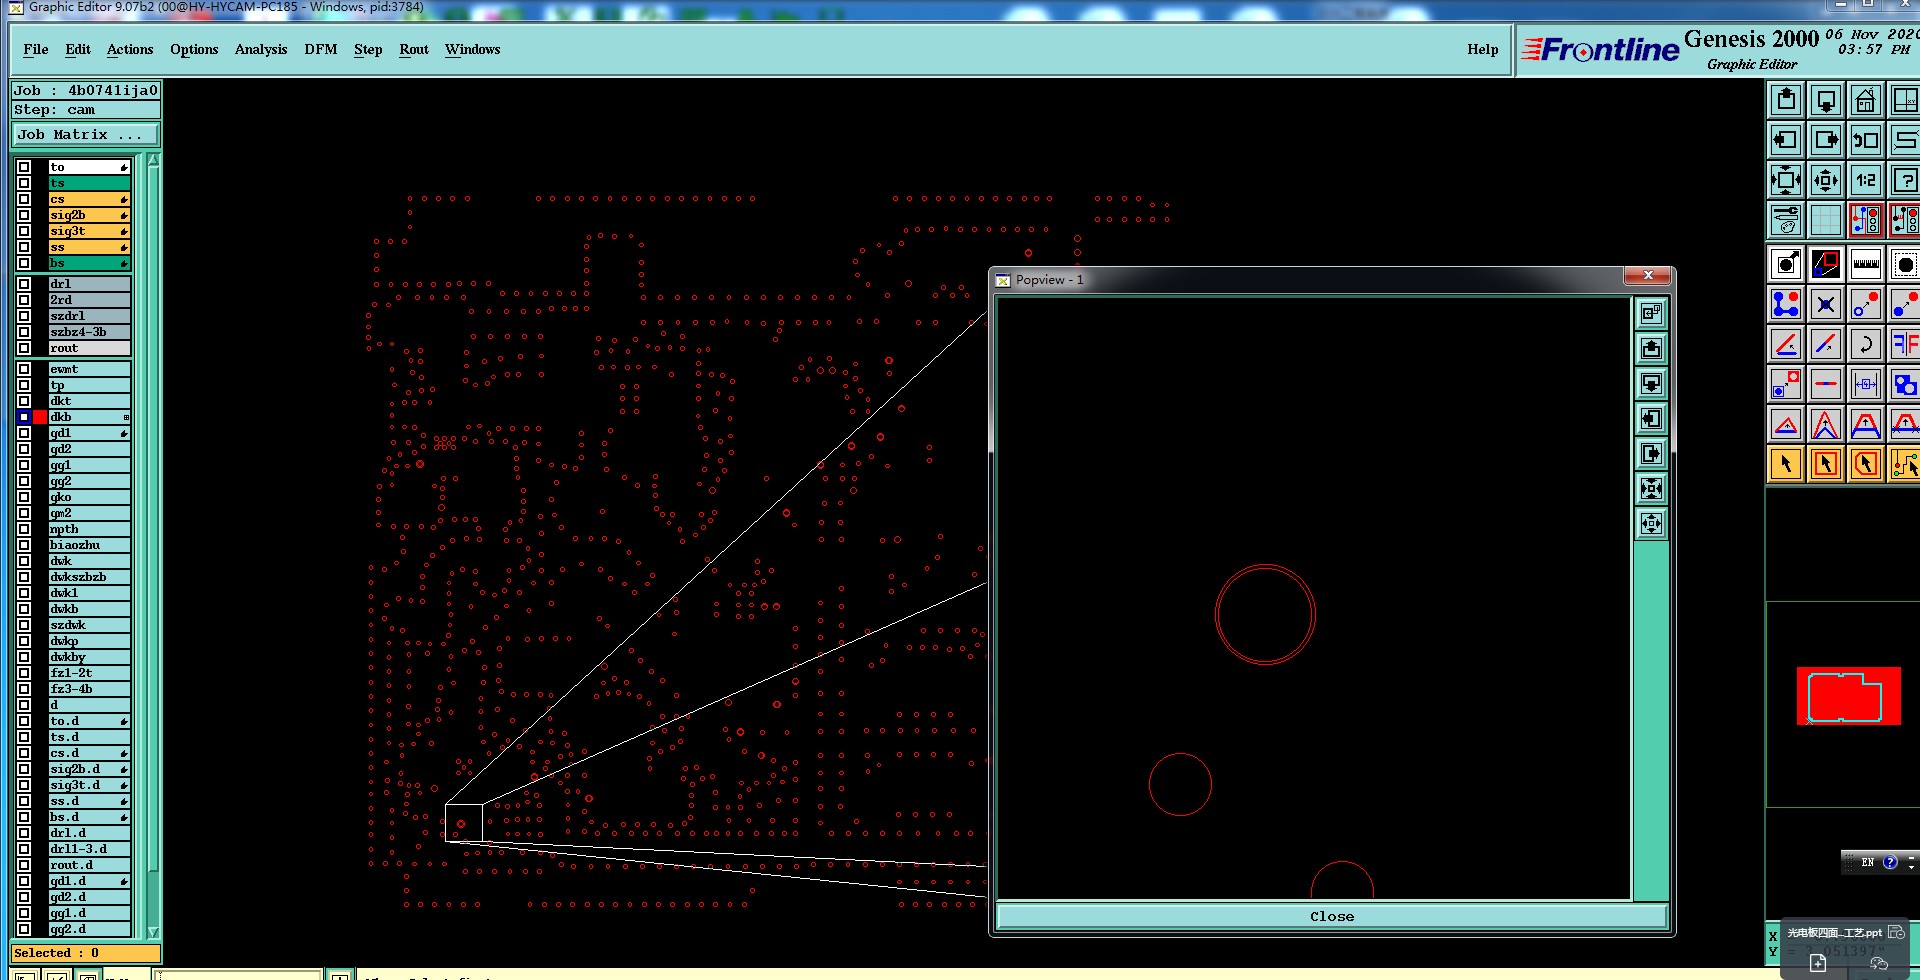Toggle the checkbox for layer drl

tap(24, 284)
